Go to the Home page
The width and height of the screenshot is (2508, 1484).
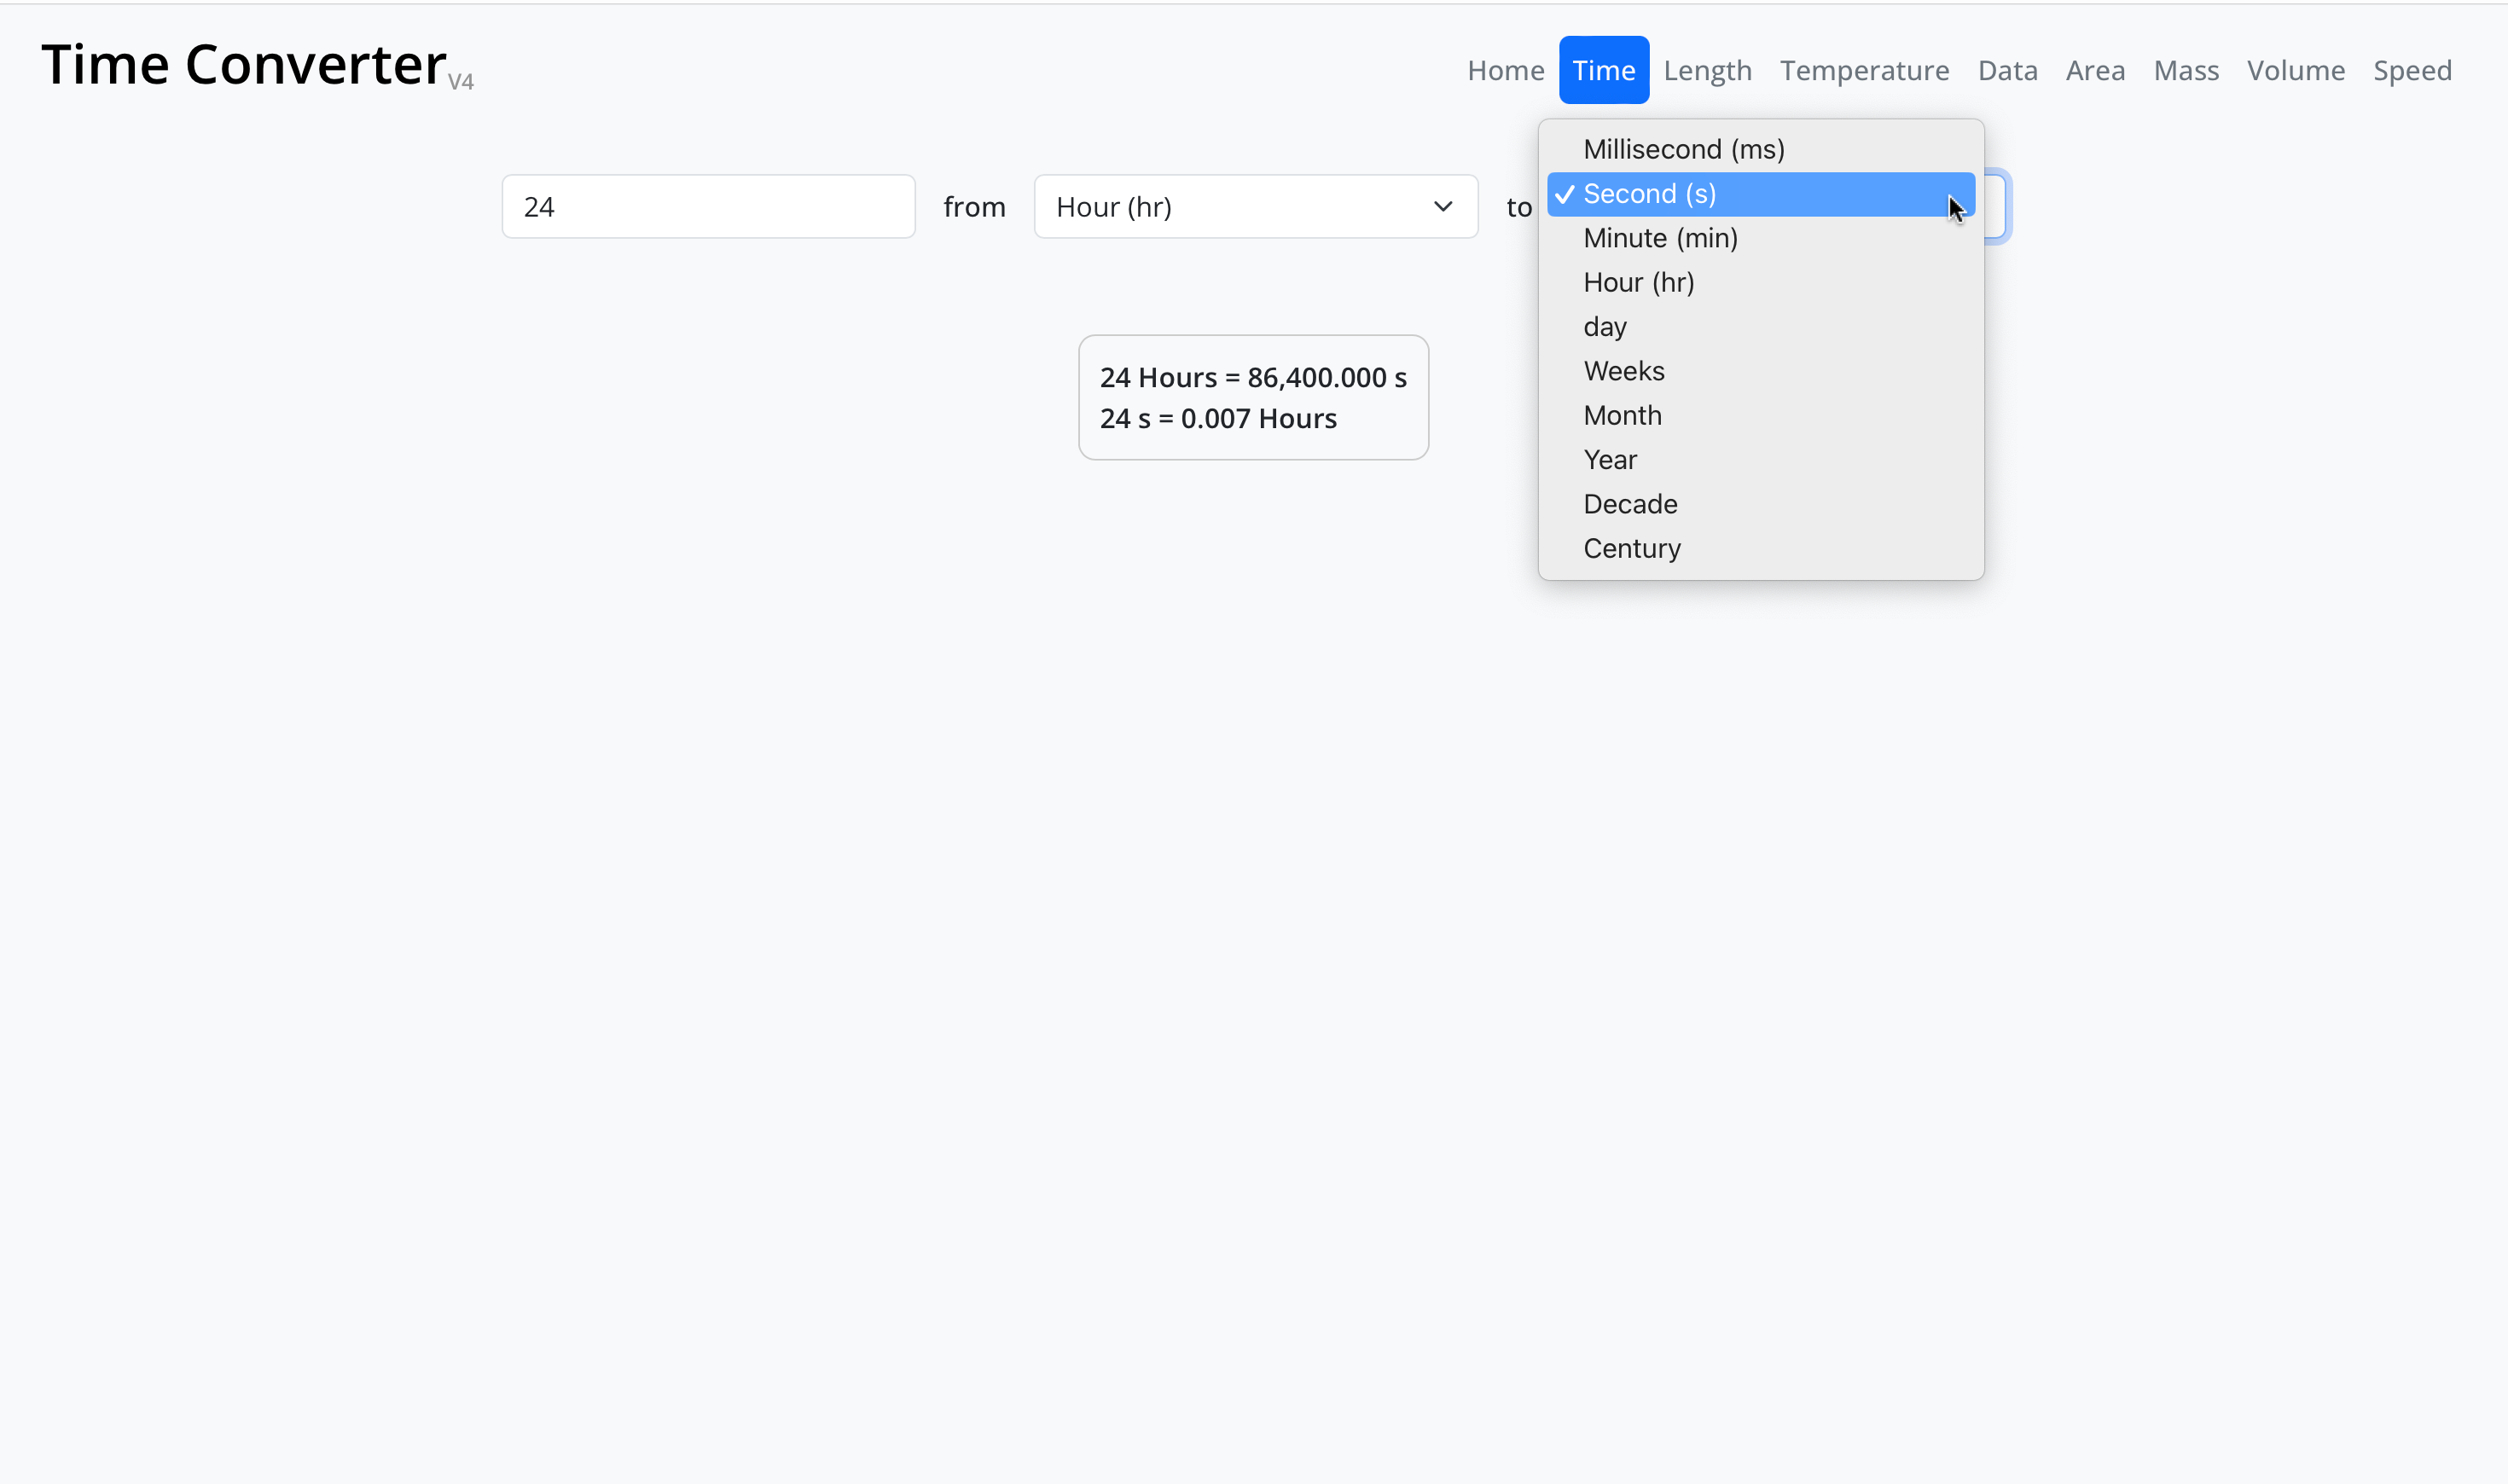pyautogui.click(x=1505, y=69)
